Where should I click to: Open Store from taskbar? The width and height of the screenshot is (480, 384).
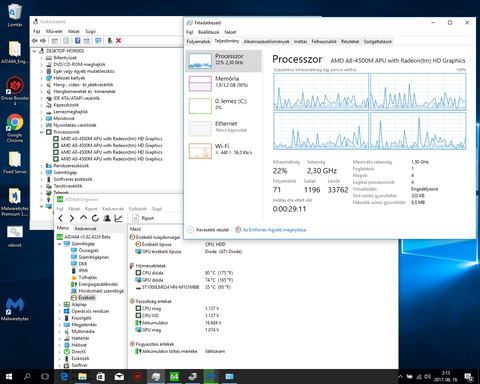[100, 377]
